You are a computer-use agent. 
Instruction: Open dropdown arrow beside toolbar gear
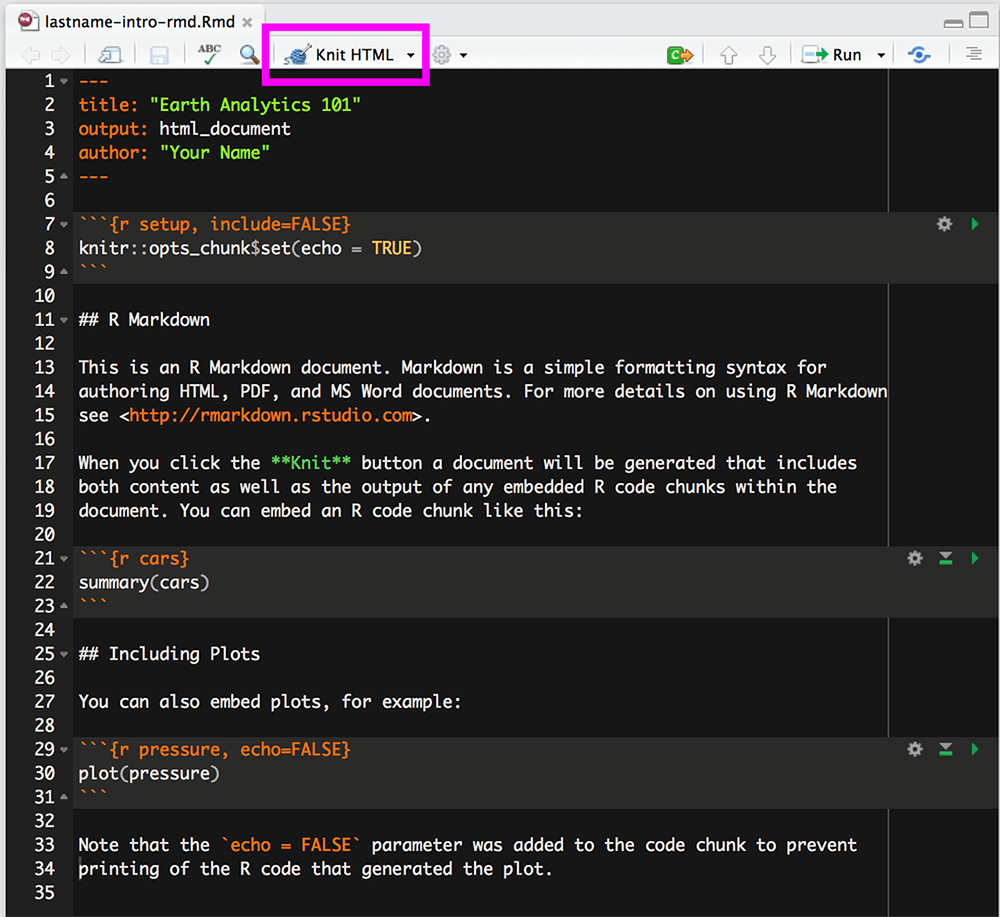(x=464, y=55)
